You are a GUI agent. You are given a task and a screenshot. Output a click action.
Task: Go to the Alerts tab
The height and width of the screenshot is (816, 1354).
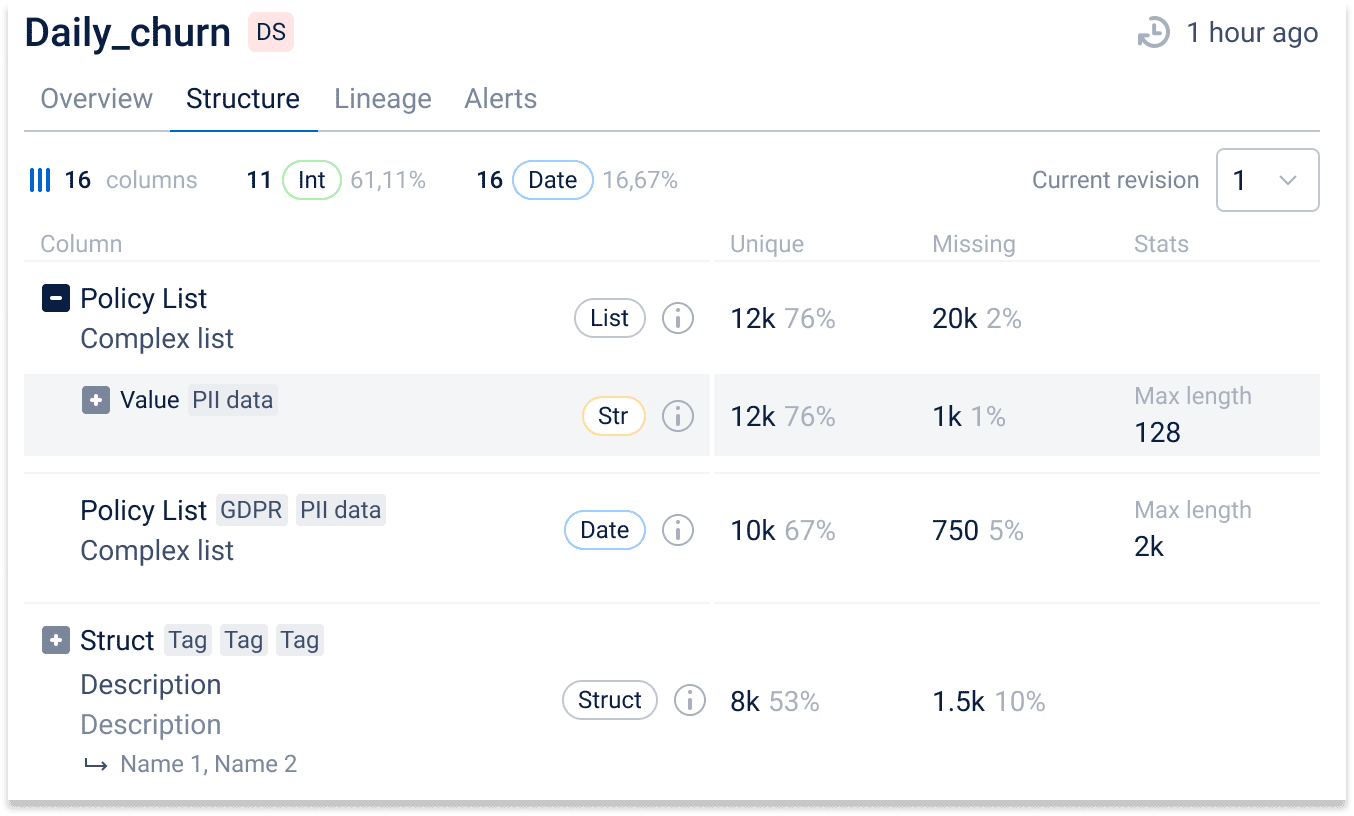click(x=501, y=99)
